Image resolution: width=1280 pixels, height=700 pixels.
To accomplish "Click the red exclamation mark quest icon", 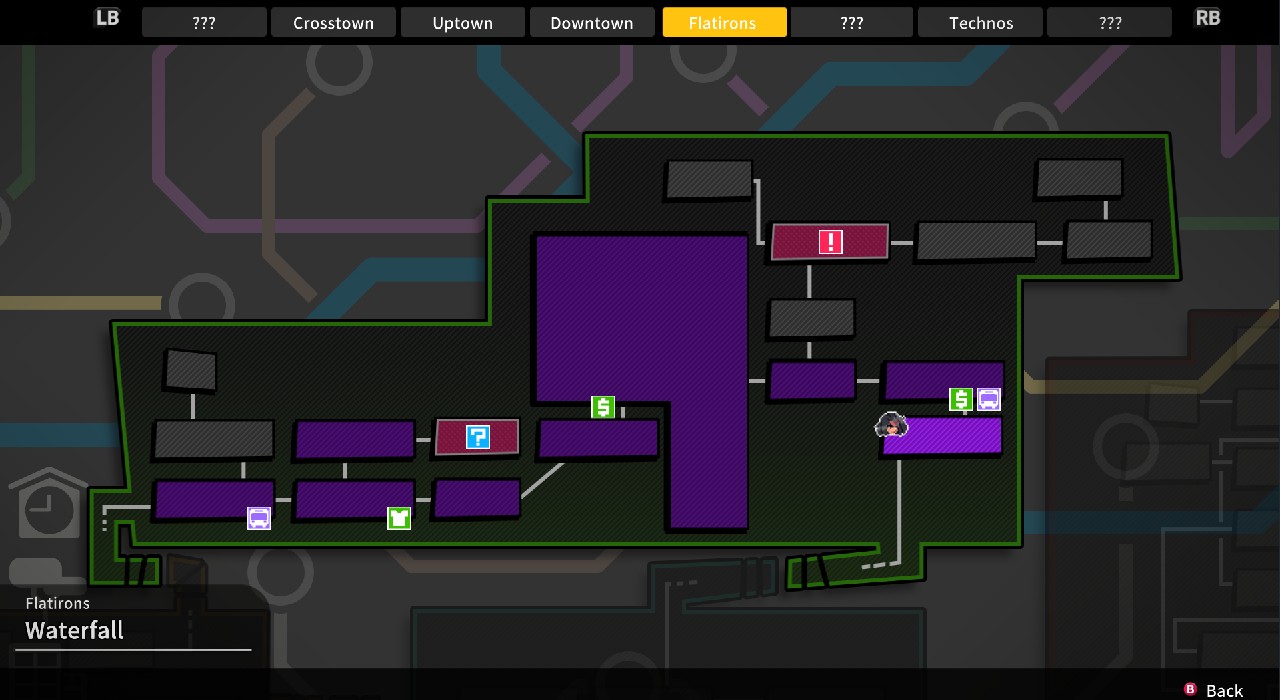I will pos(830,242).
